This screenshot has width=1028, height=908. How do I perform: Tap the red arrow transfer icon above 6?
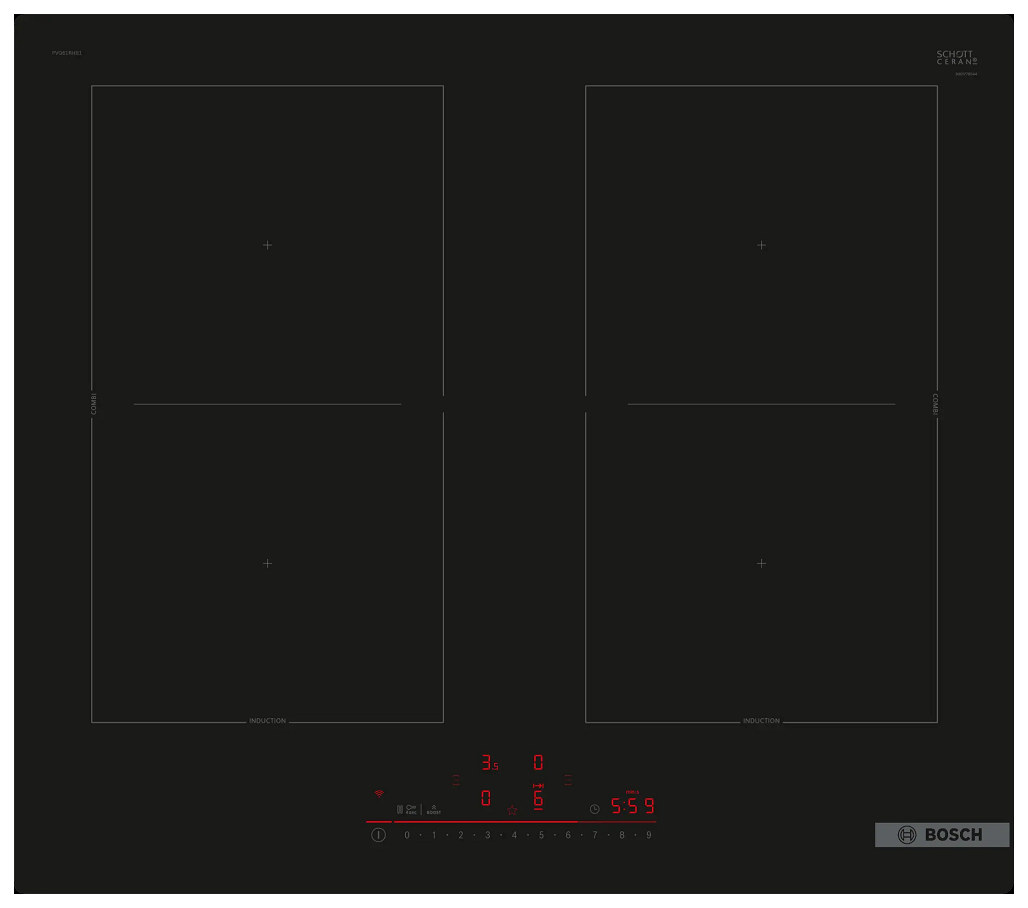tap(538, 785)
